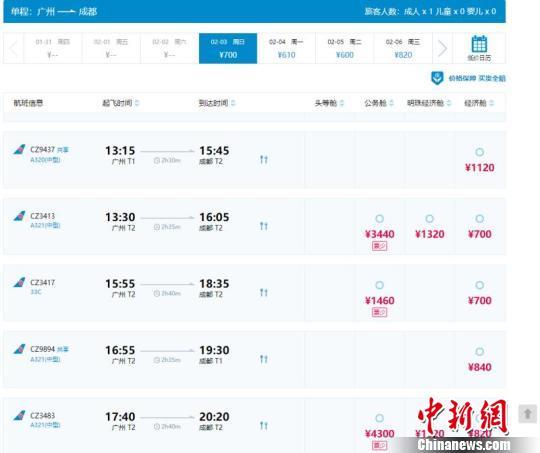Select the ¥700 economy fare for CZ3413

point(479,219)
